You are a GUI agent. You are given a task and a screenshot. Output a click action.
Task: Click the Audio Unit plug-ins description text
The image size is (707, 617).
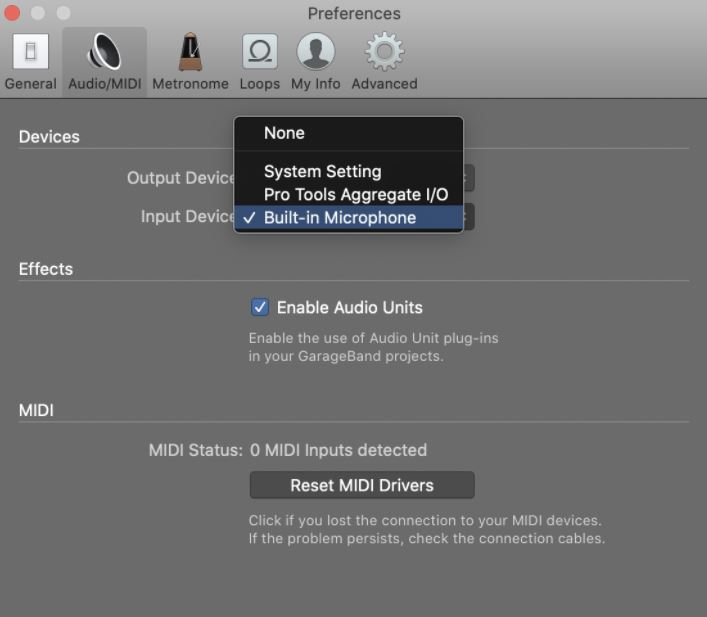coord(373,347)
